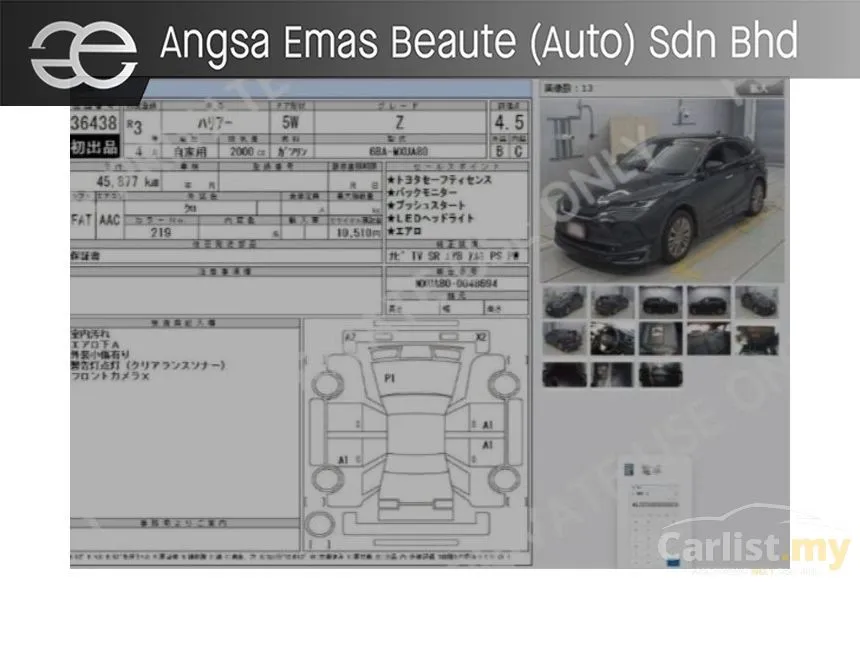Click grade value 'Z'
Viewport: 860px width, 645px height.
point(400,123)
